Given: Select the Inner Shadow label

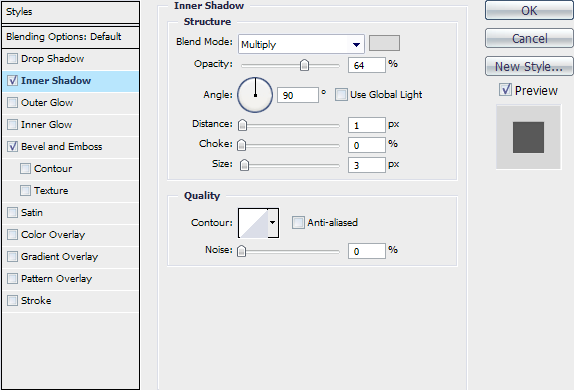Looking at the screenshot, I should point(56,81).
